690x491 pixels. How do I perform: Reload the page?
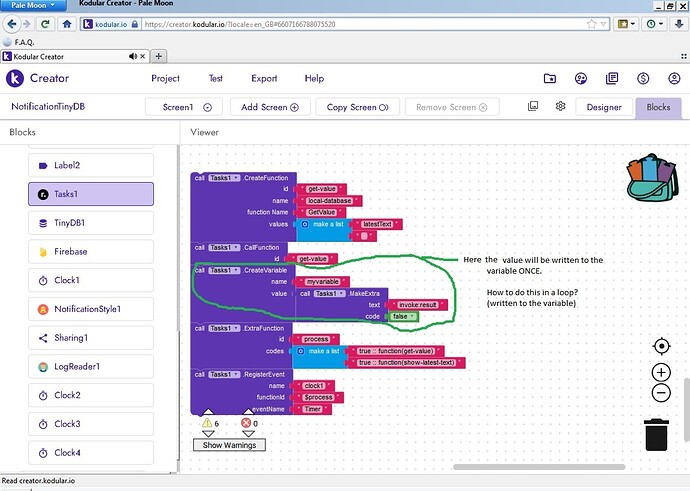point(45,24)
